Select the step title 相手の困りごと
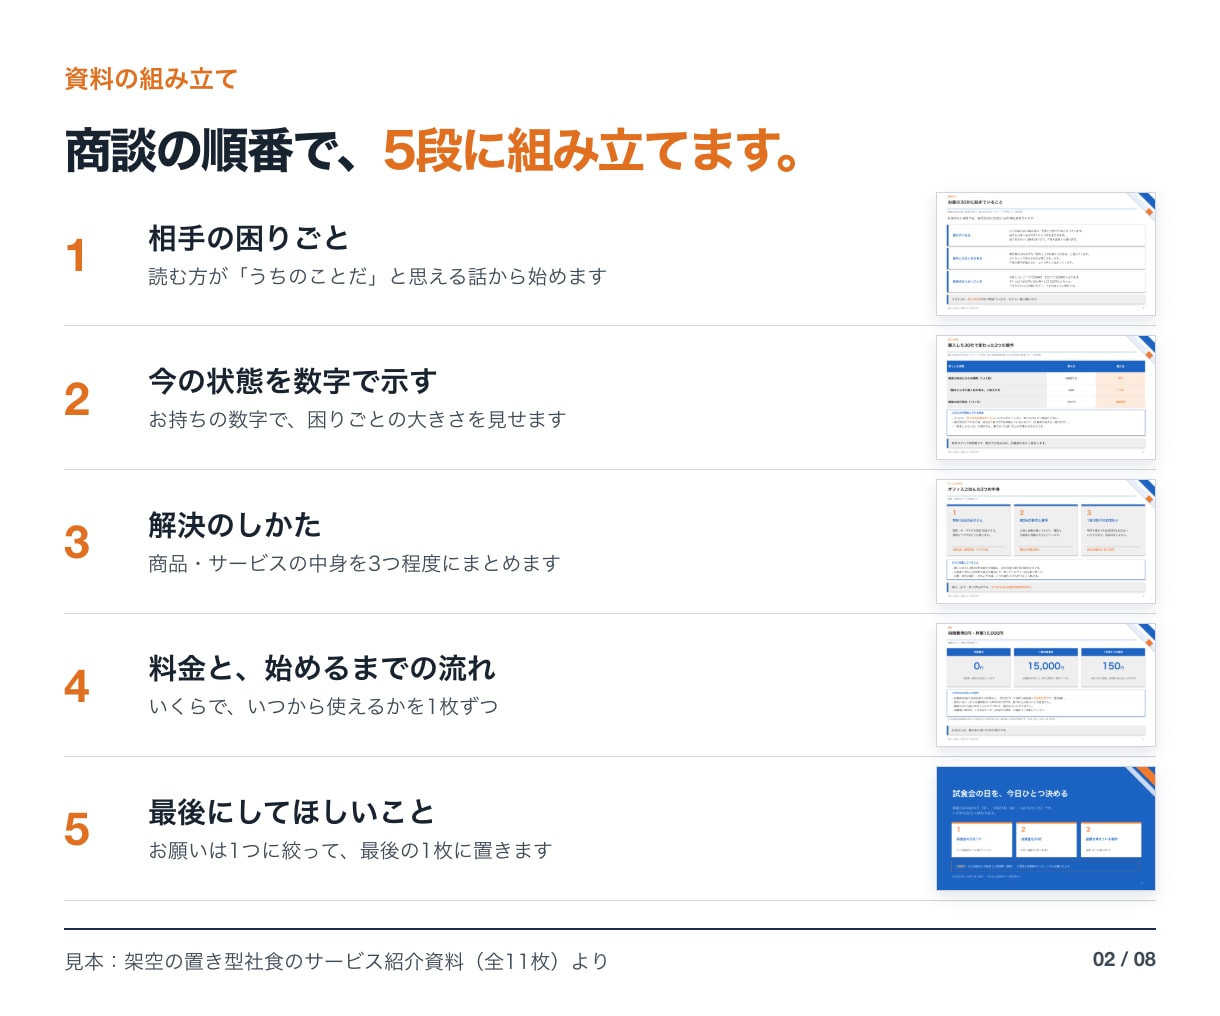Image resolution: width=1220 pixels, height=1016 pixels. [x=248, y=238]
